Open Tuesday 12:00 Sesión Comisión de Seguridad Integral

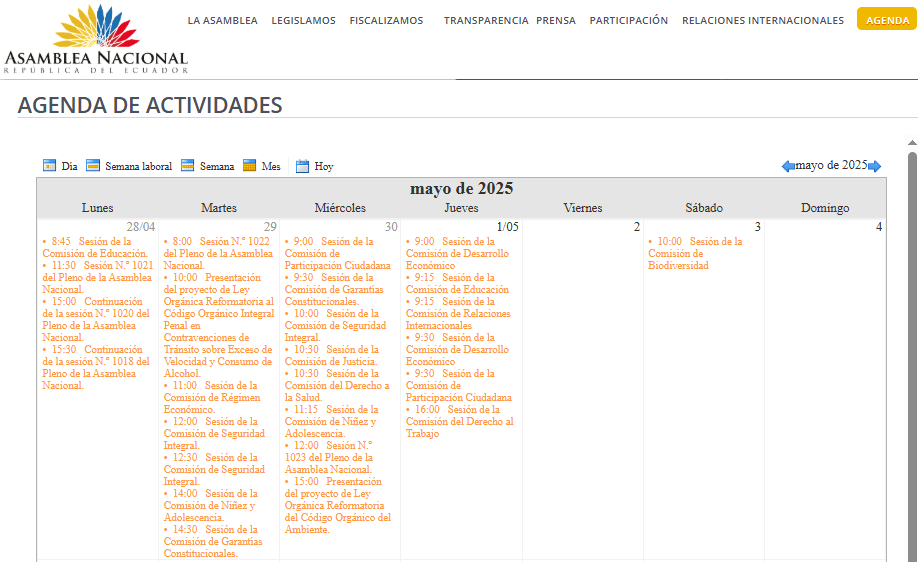(x=214, y=433)
